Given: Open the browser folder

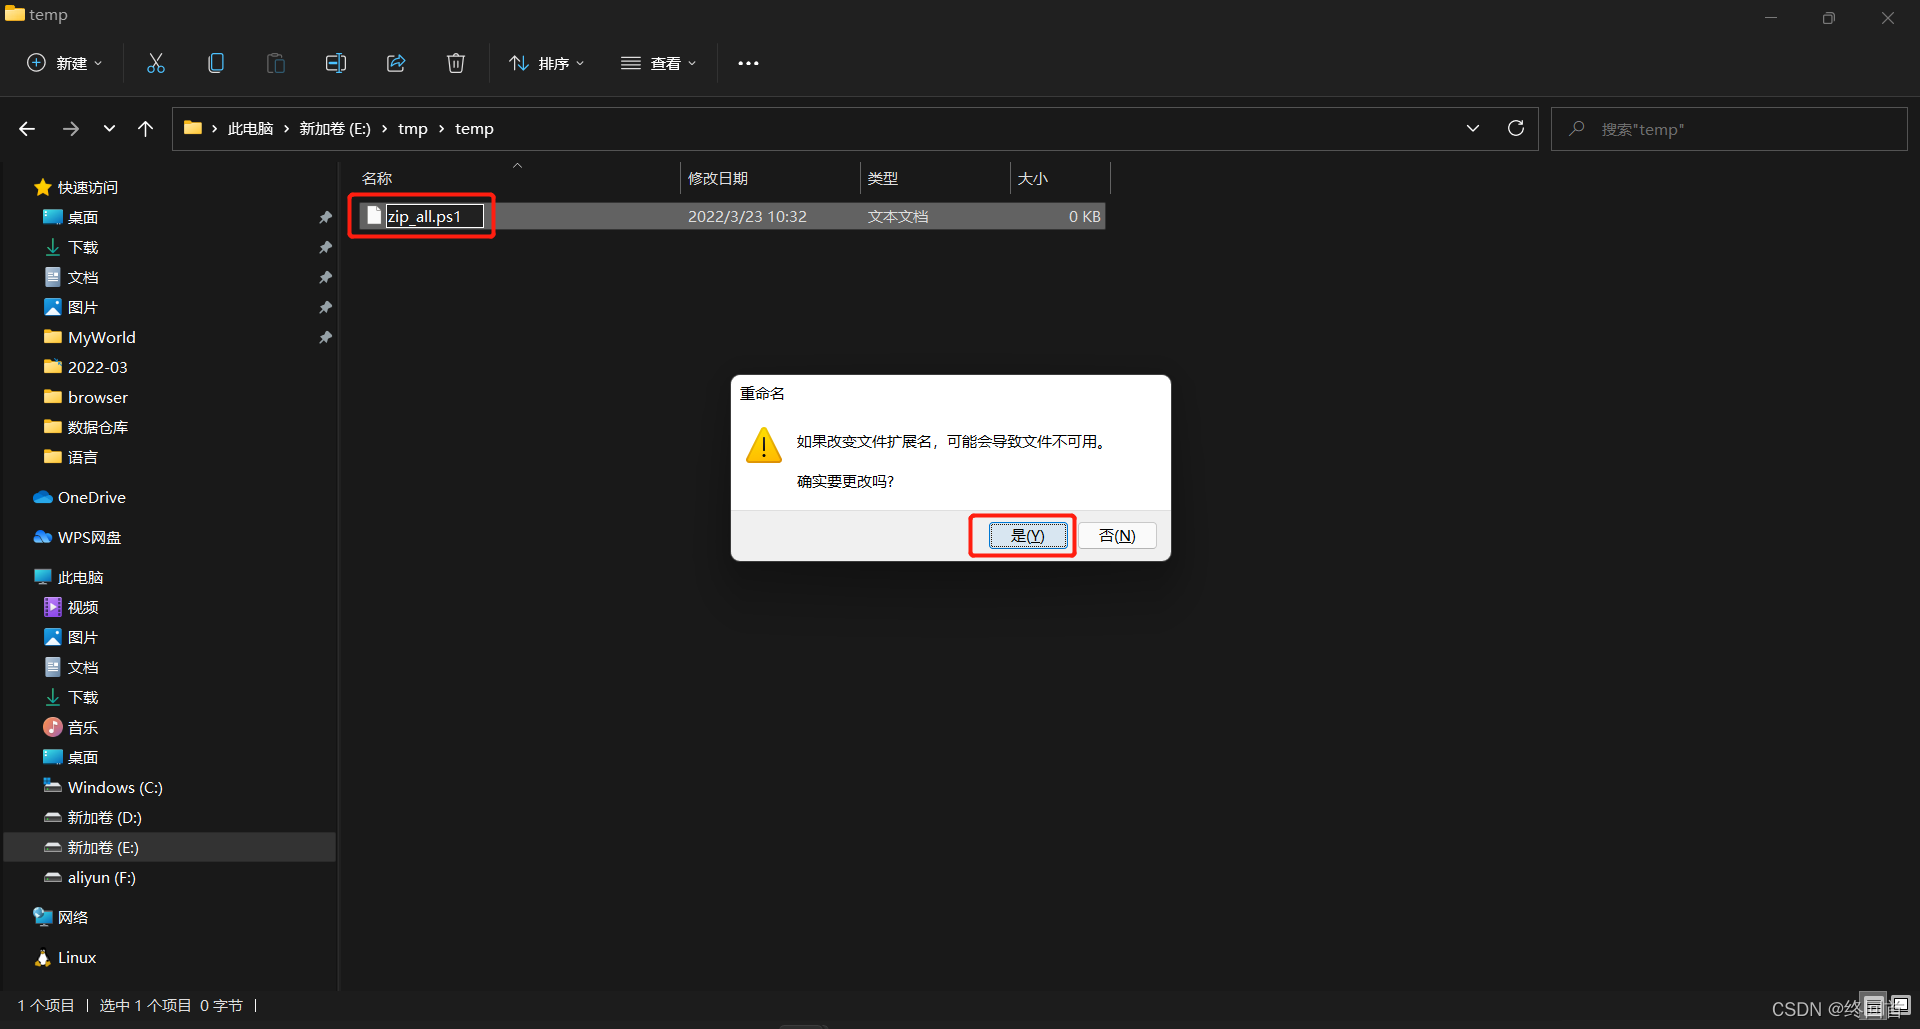Looking at the screenshot, I should click(97, 397).
